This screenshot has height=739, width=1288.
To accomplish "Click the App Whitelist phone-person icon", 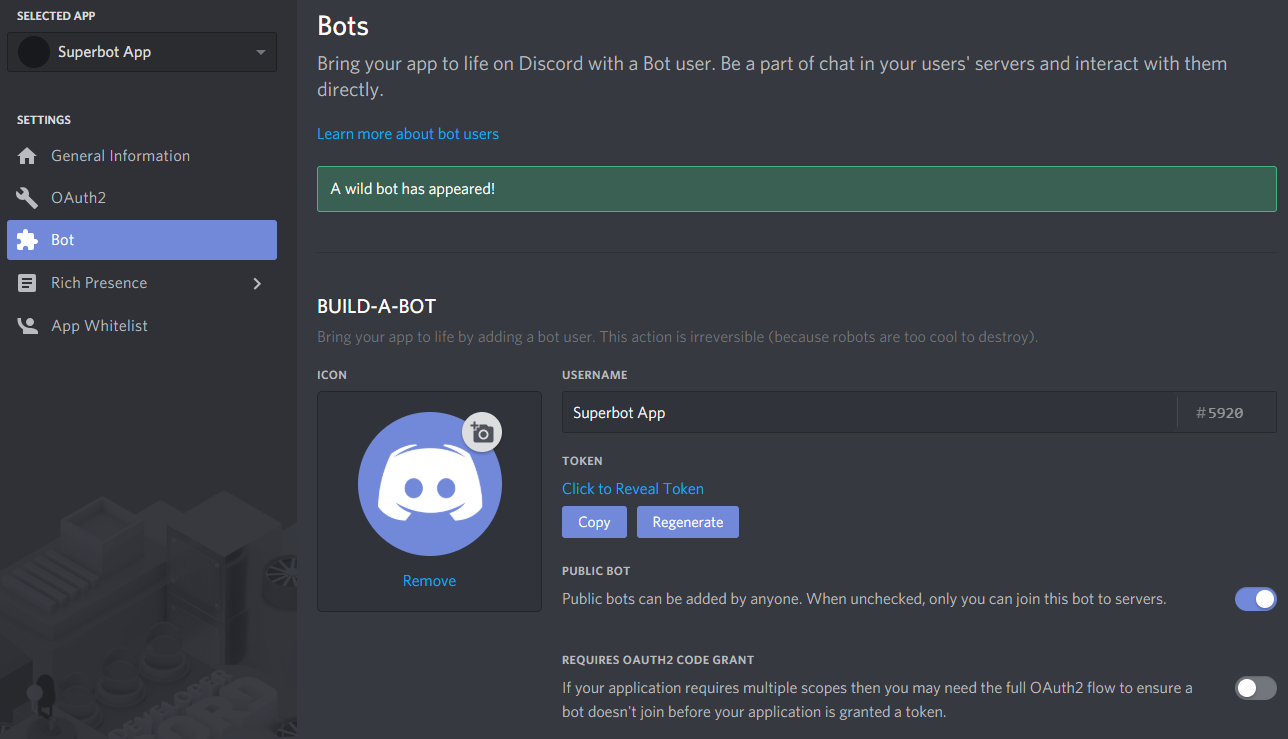I will coord(28,326).
